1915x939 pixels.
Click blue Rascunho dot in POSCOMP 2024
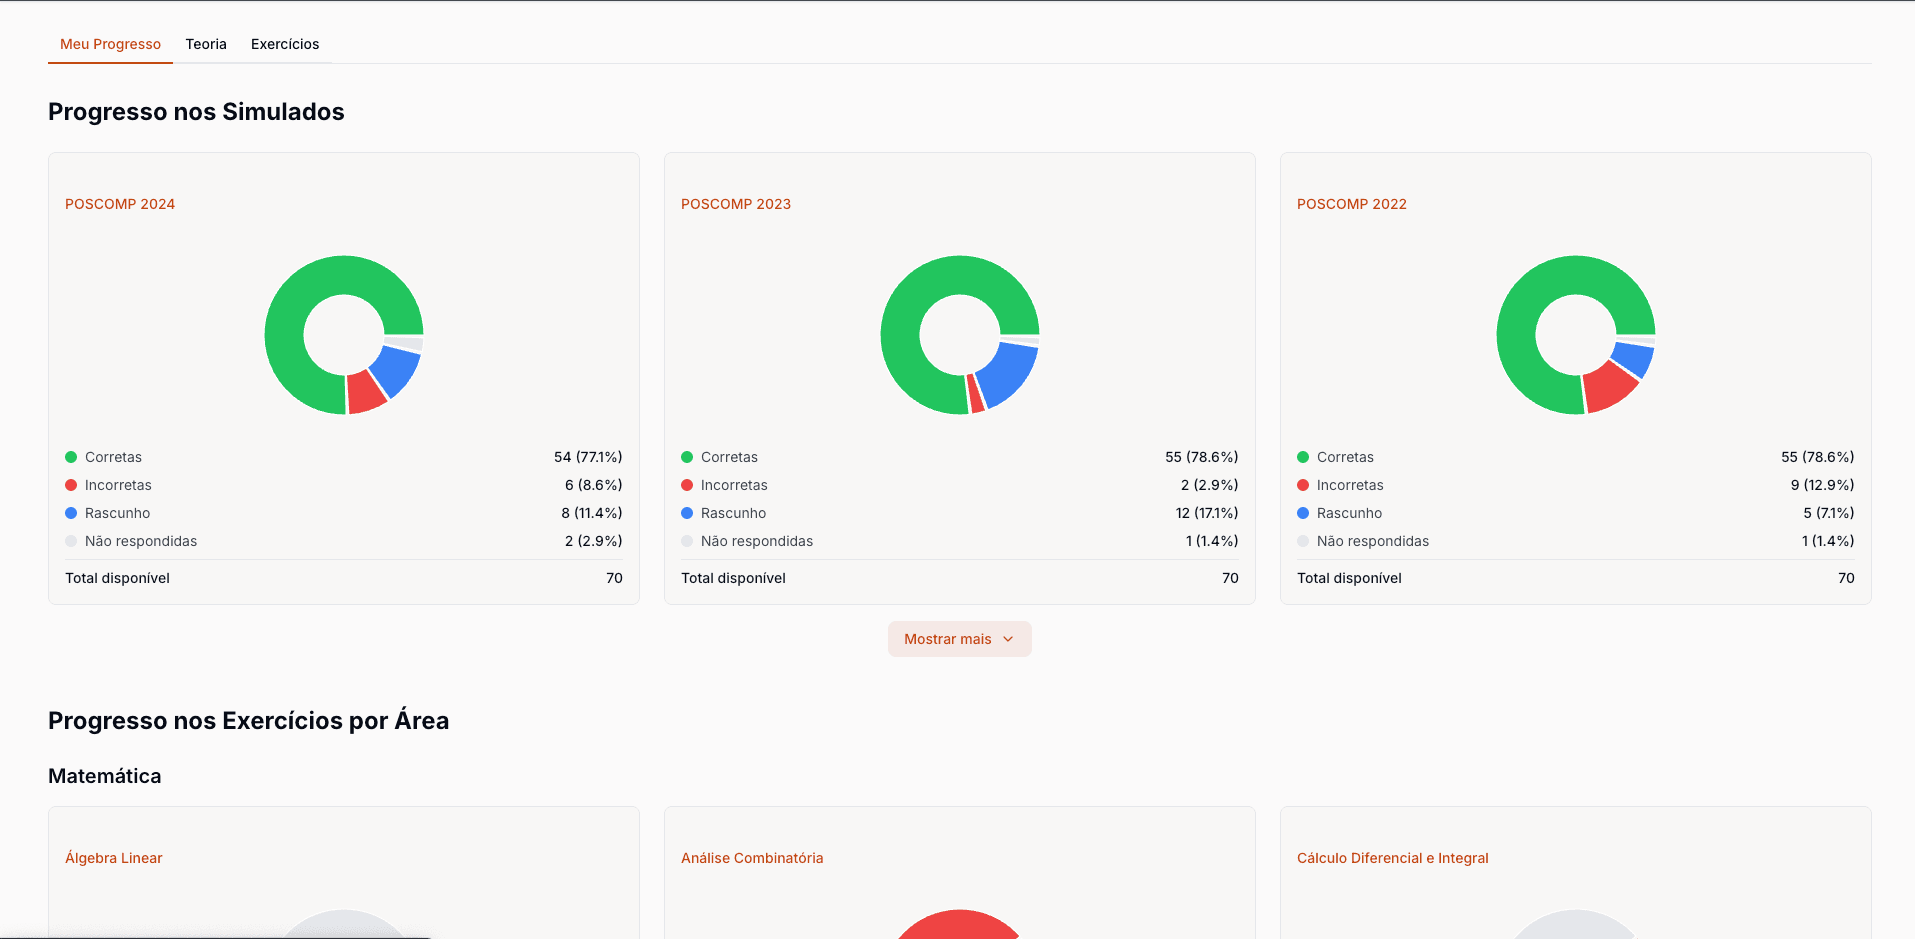71,513
